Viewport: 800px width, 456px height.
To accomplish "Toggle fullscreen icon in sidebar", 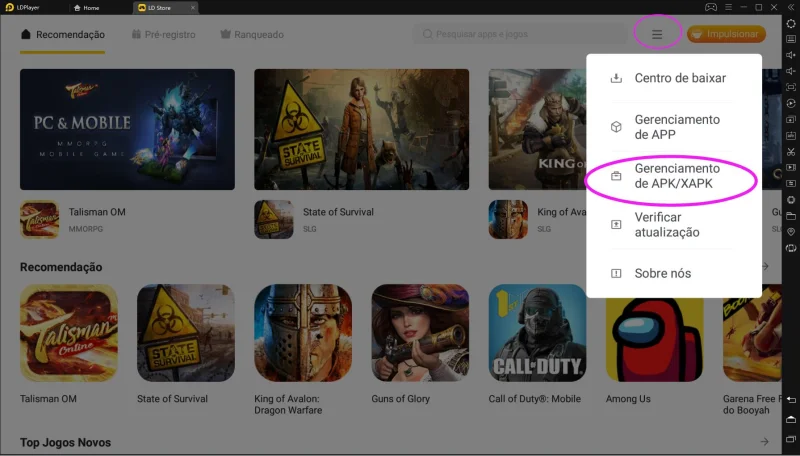I will pyautogui.click(x=791, y=87).
